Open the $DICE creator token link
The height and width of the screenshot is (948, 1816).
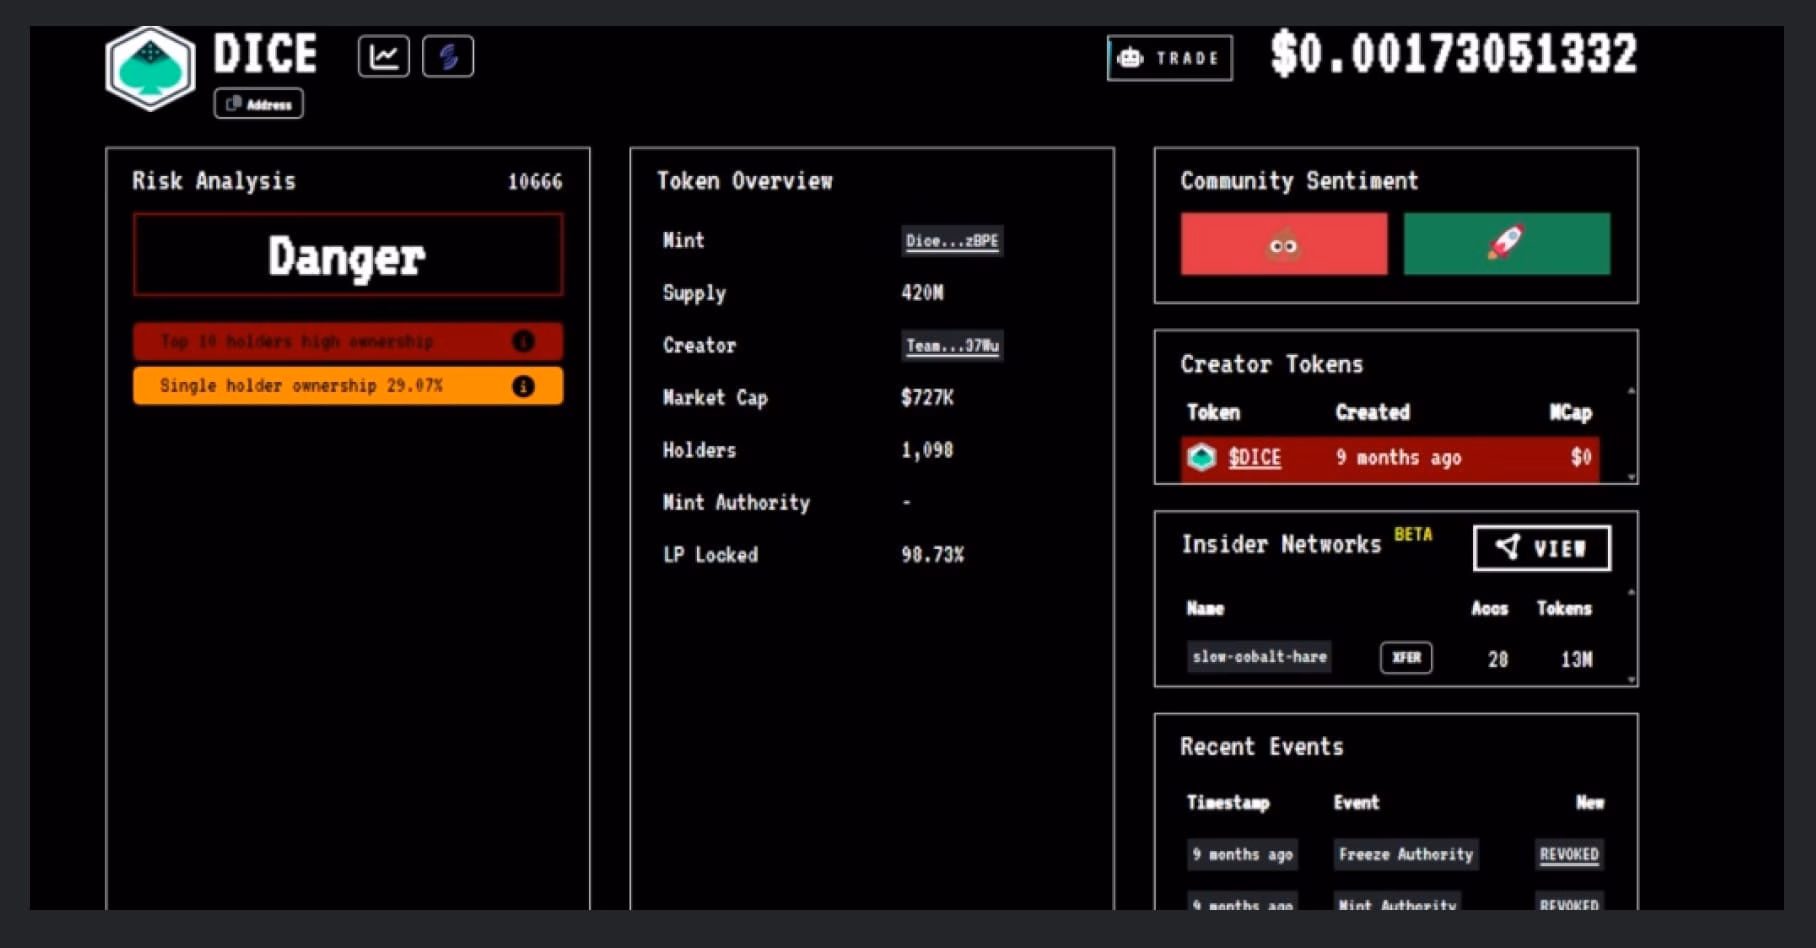(x=1254, y=458)
